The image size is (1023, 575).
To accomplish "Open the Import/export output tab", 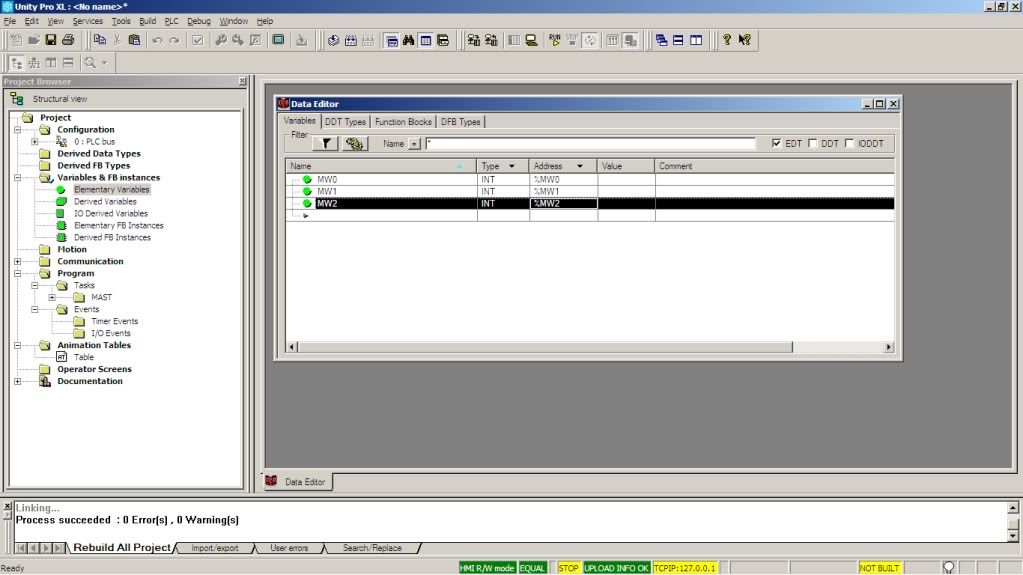I will (215, 548).
